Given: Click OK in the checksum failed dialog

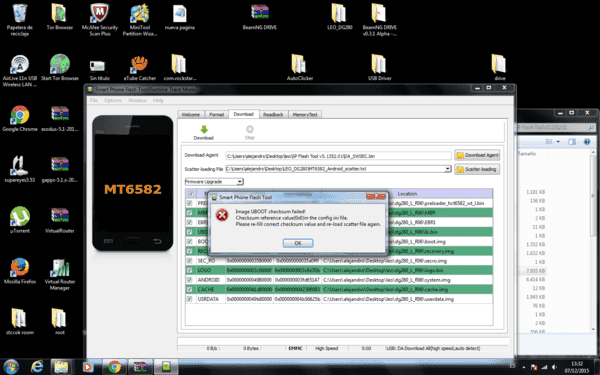Looking at the screenshot, I should tap(298, 243).
